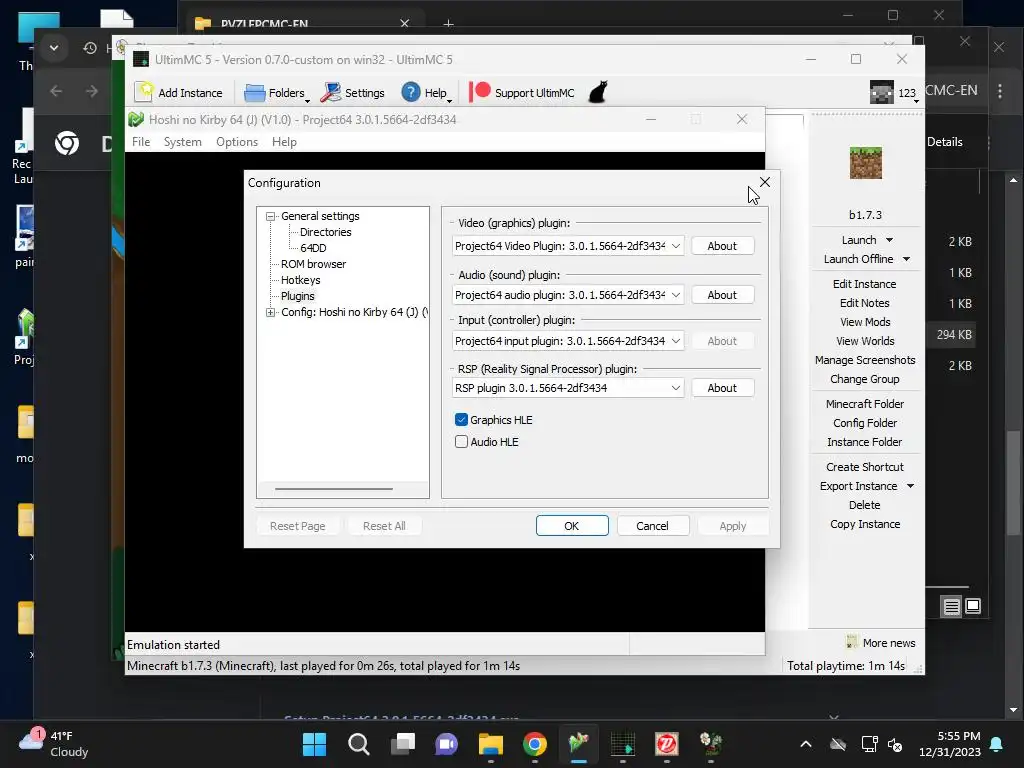
Task: Open the Teams chat taskbar icon
Action: click(447, 744)
